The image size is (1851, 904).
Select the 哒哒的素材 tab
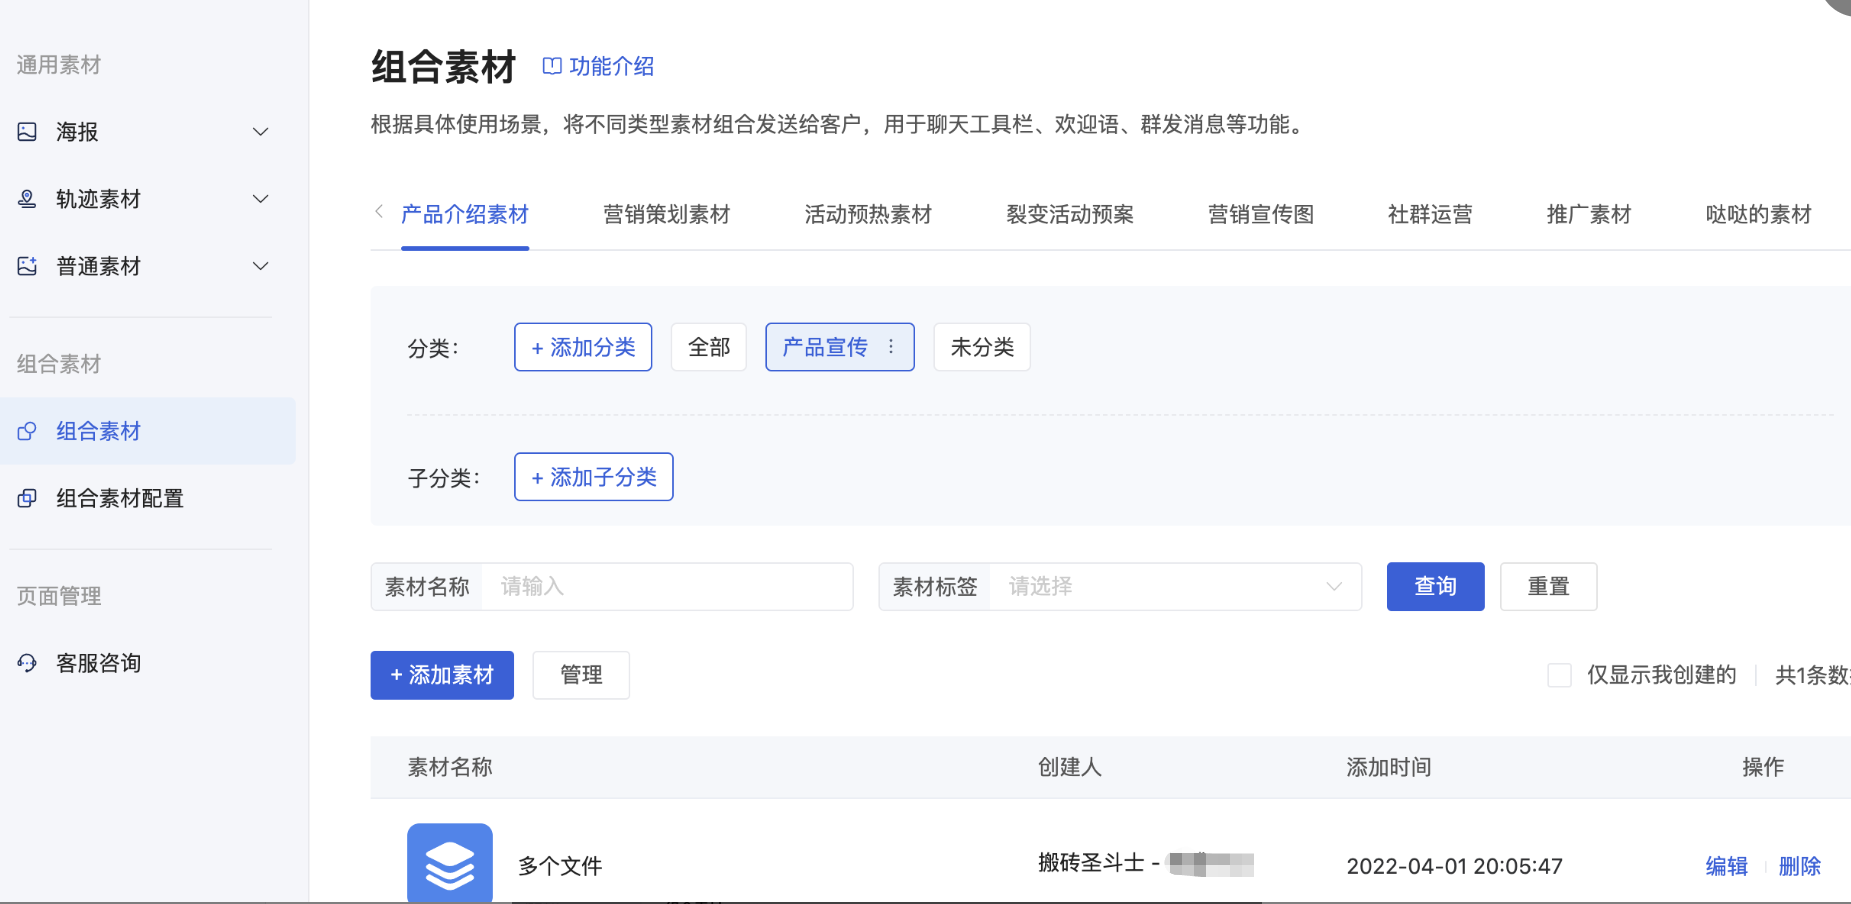(x=1759, y=214)
